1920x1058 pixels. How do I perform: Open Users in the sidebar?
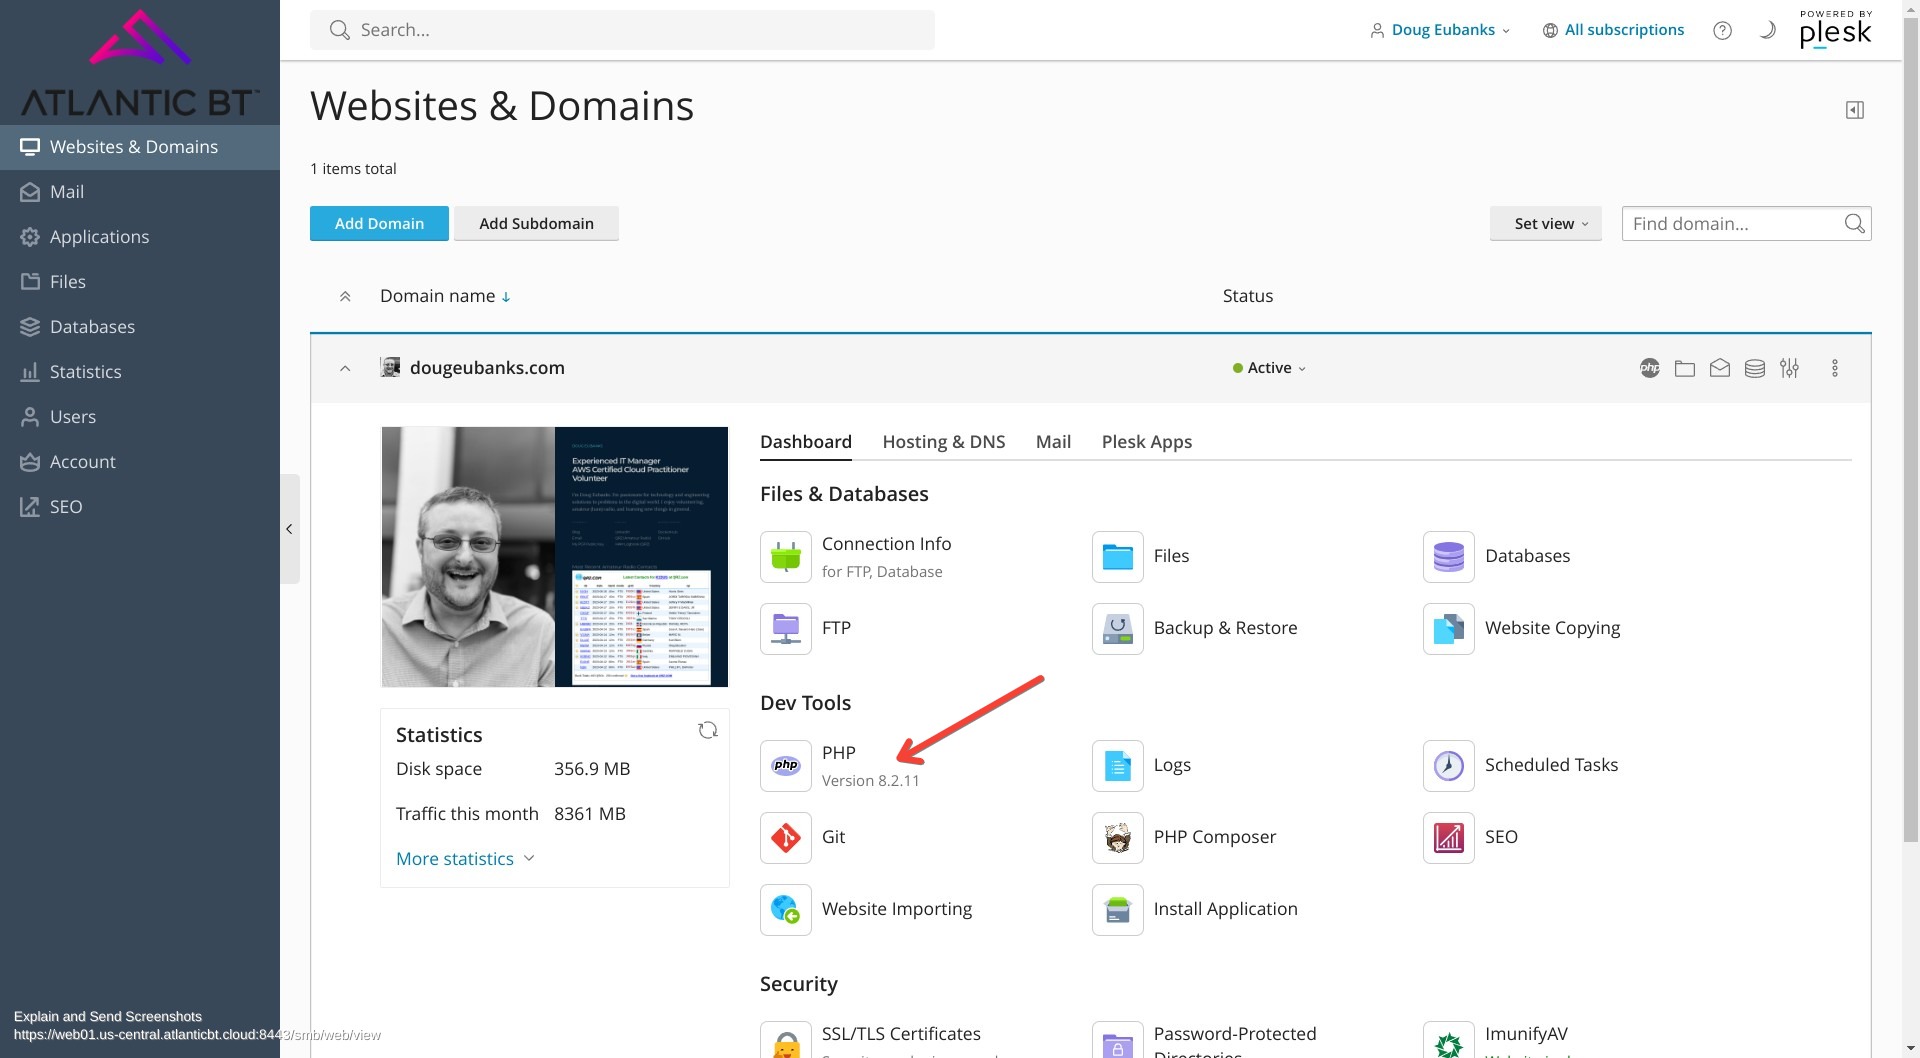(x=140, y=417)
